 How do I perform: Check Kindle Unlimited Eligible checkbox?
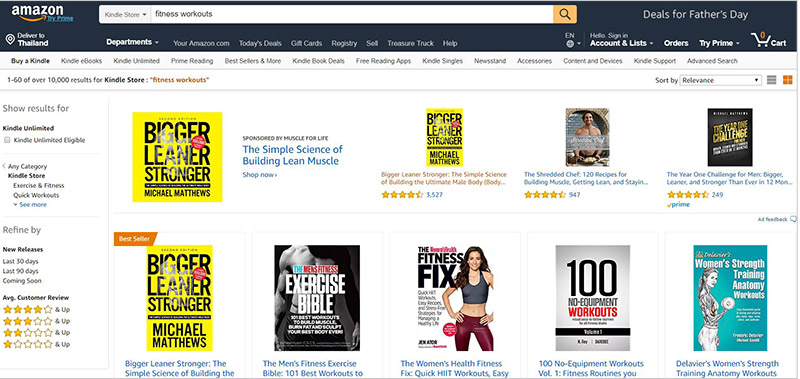click(x=7, y=140)
